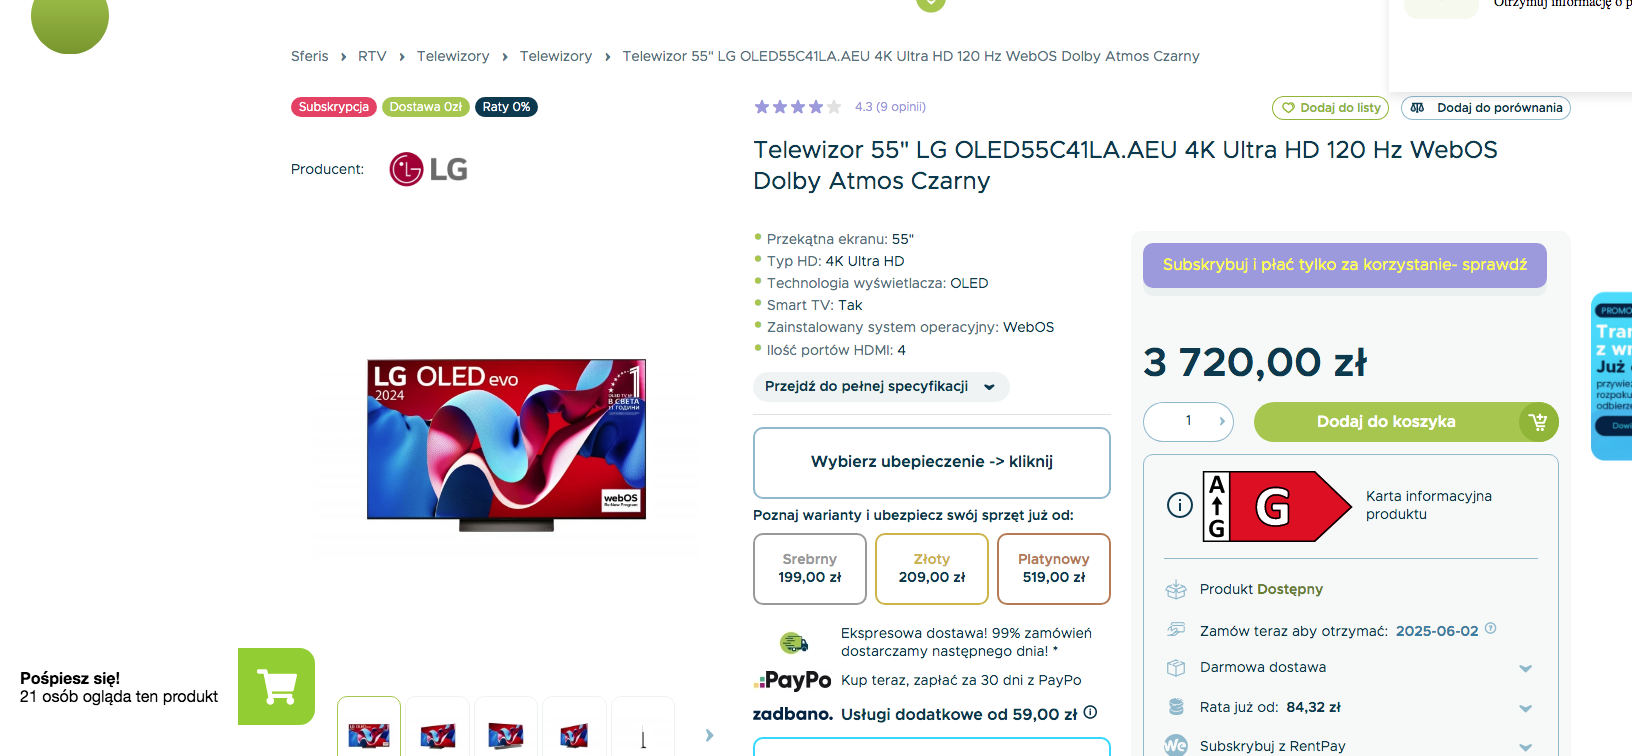
Task: Click info icon next to Usługi dodatkowe
Action: coord(1091,713)
